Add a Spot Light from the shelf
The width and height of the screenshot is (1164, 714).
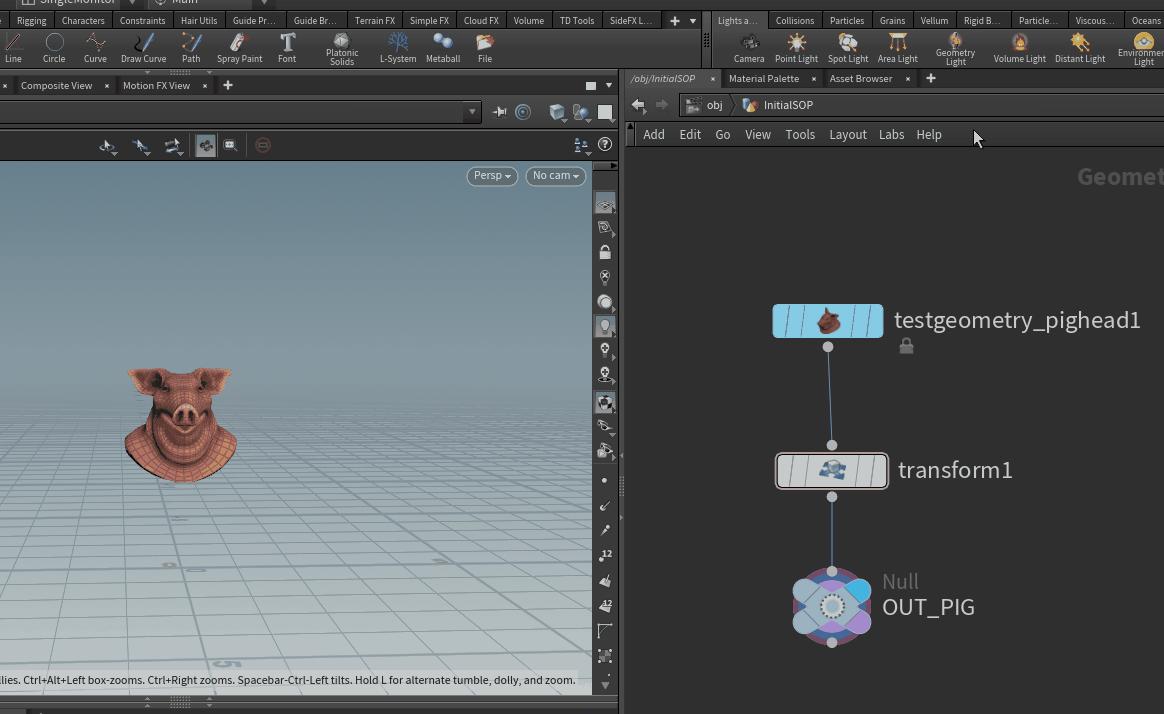847,47
